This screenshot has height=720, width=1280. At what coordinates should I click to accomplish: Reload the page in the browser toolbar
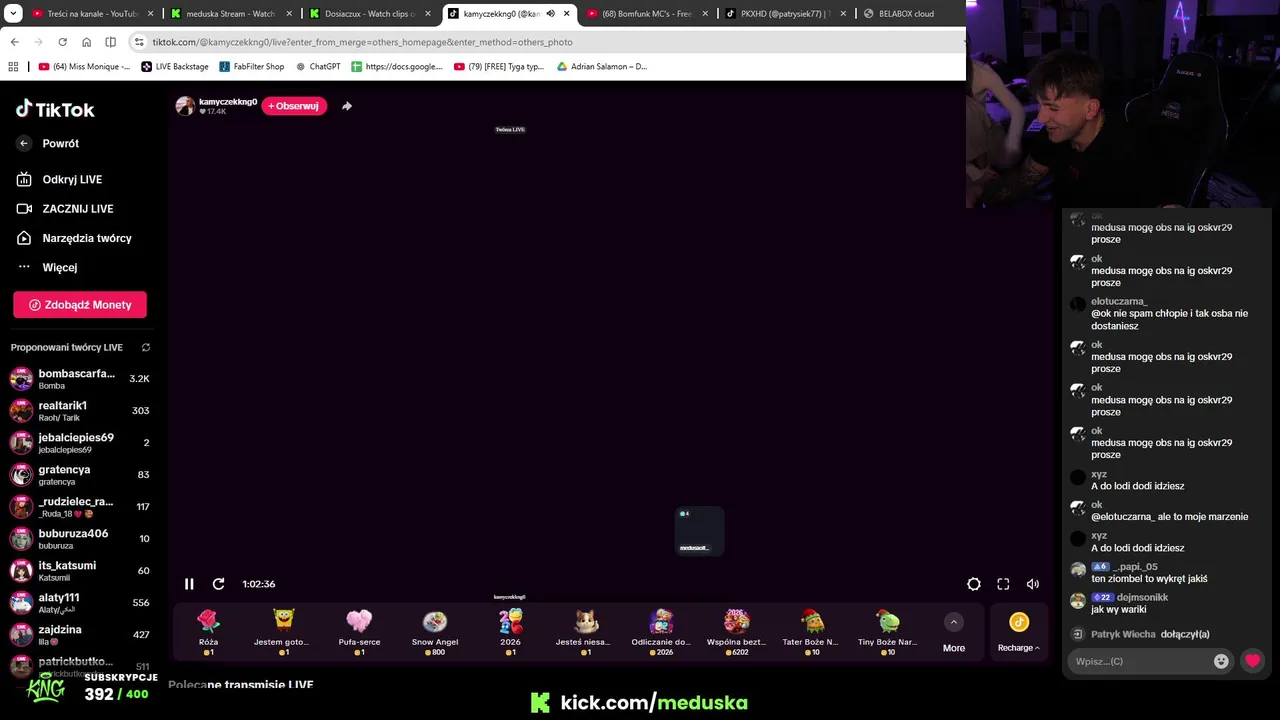(x=62, y=42)
